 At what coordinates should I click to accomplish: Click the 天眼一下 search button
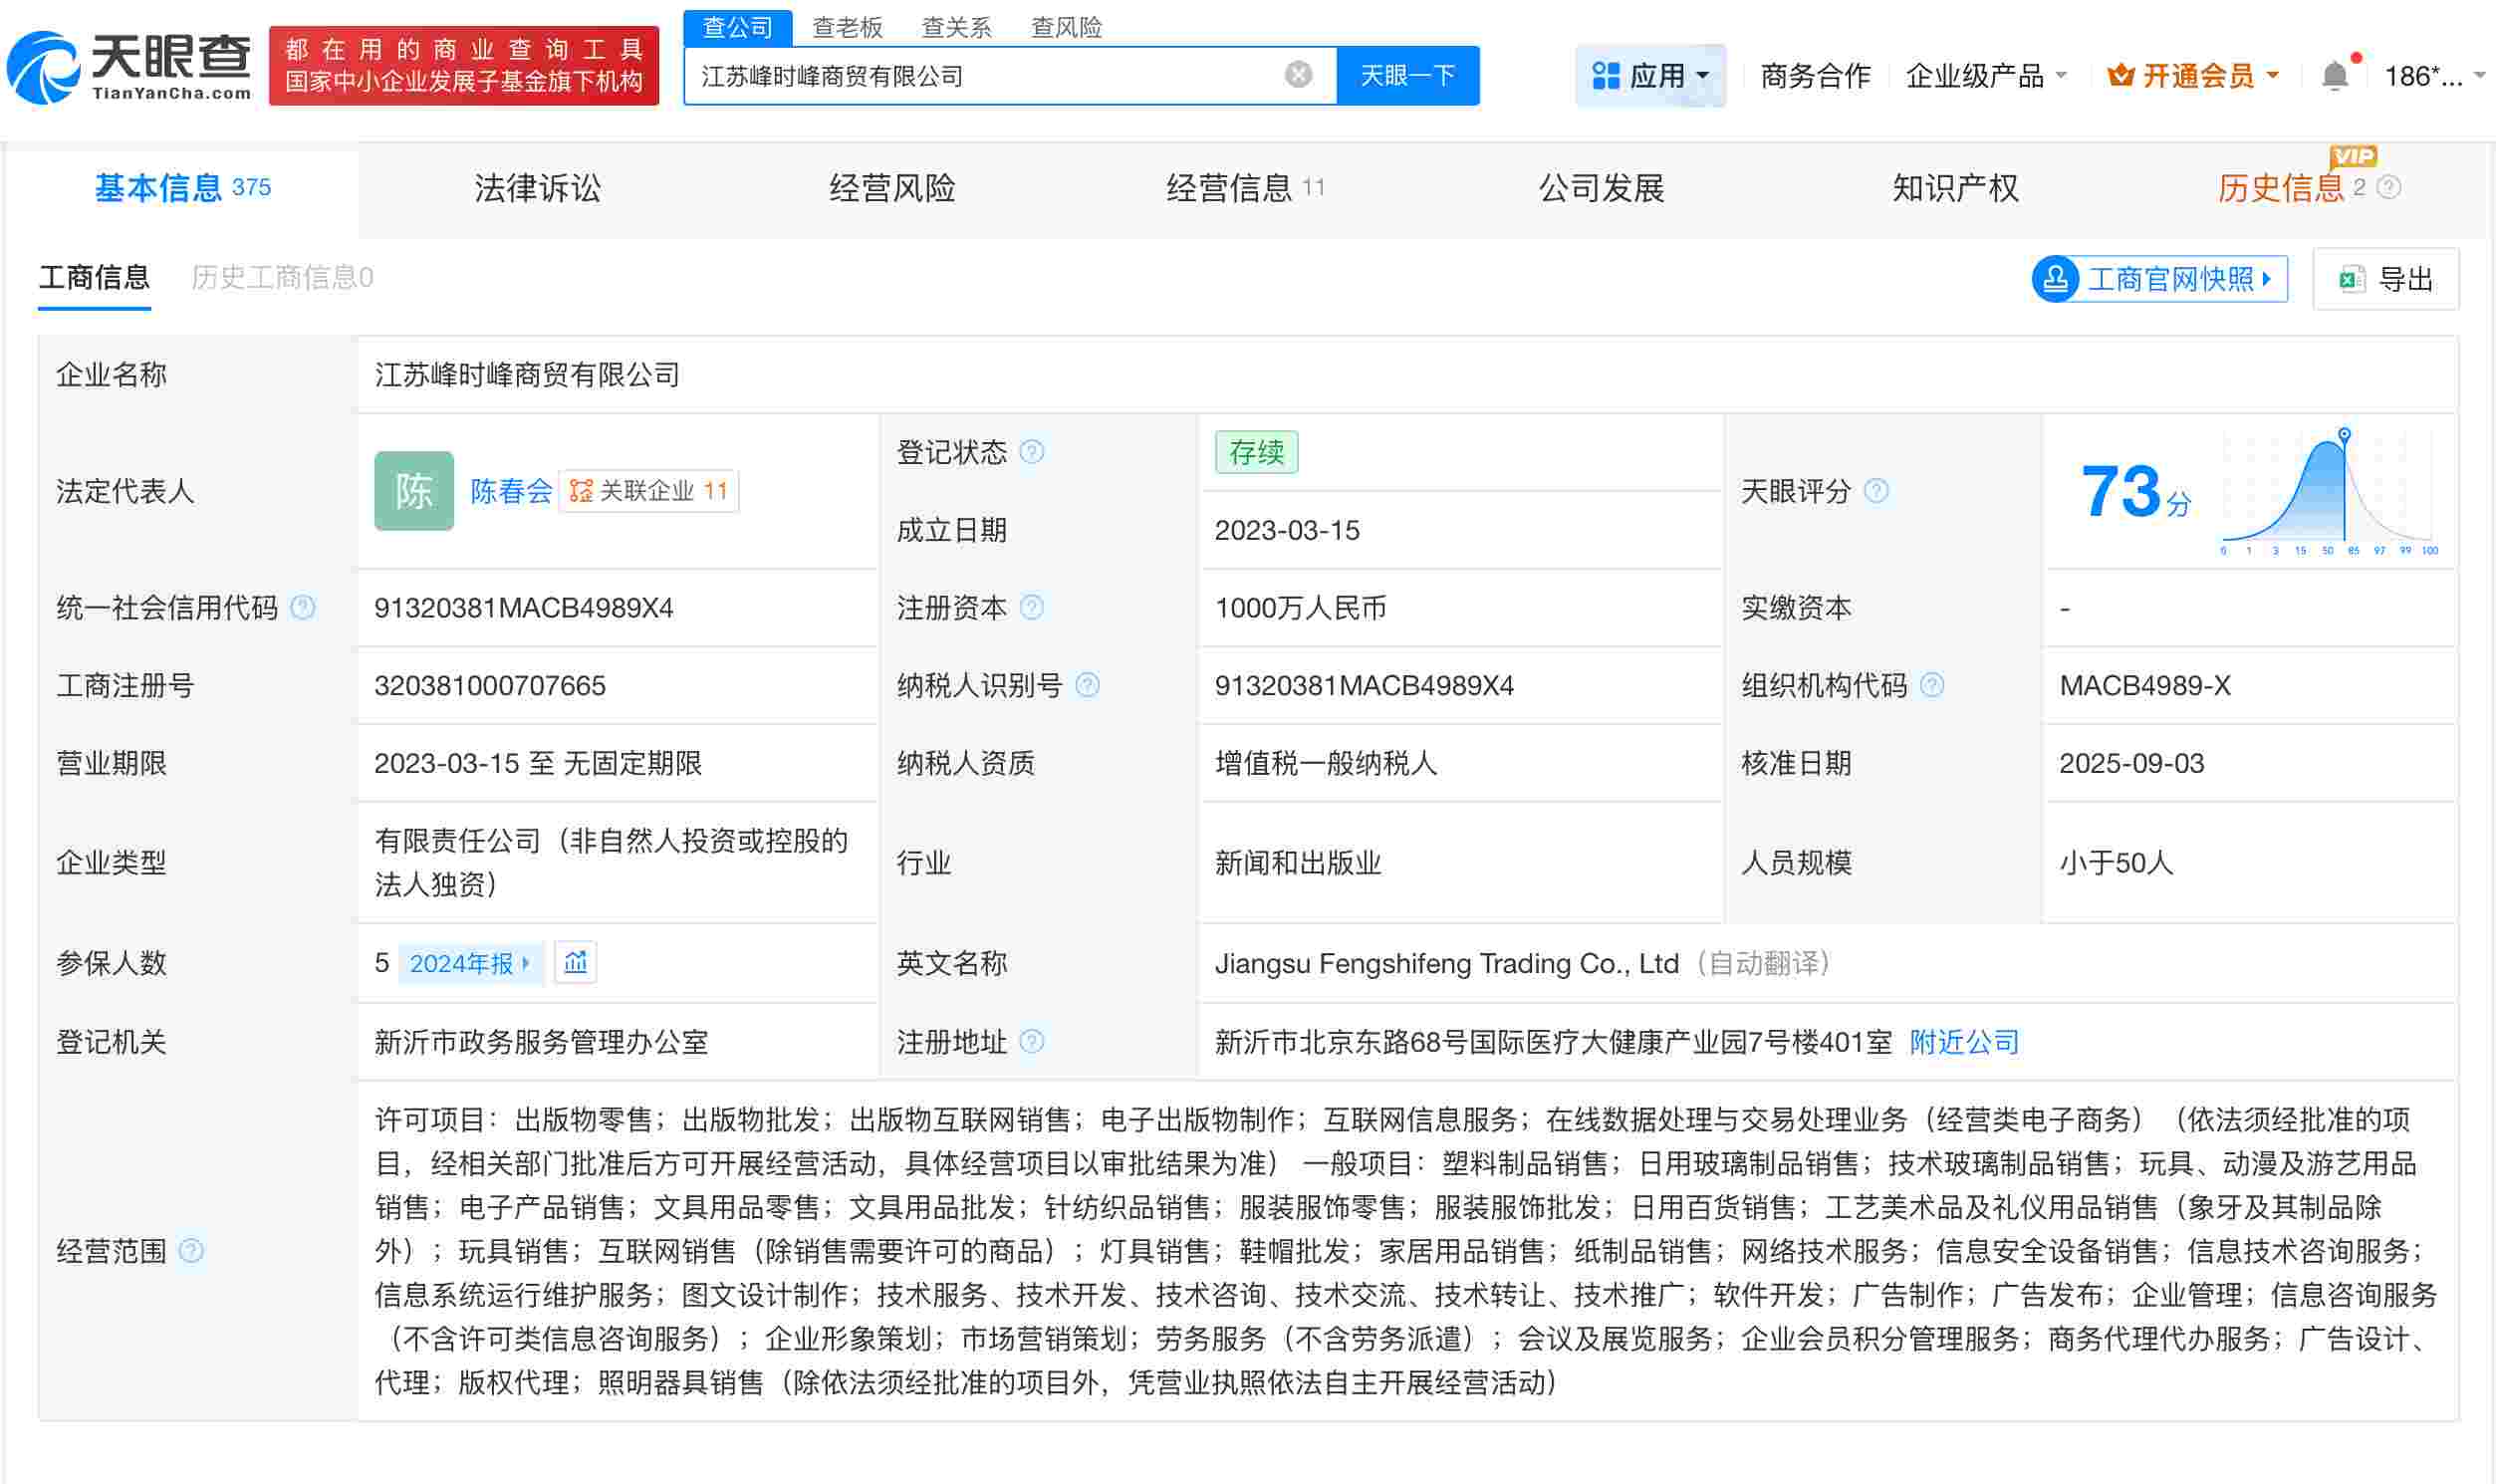point(1408,74)
